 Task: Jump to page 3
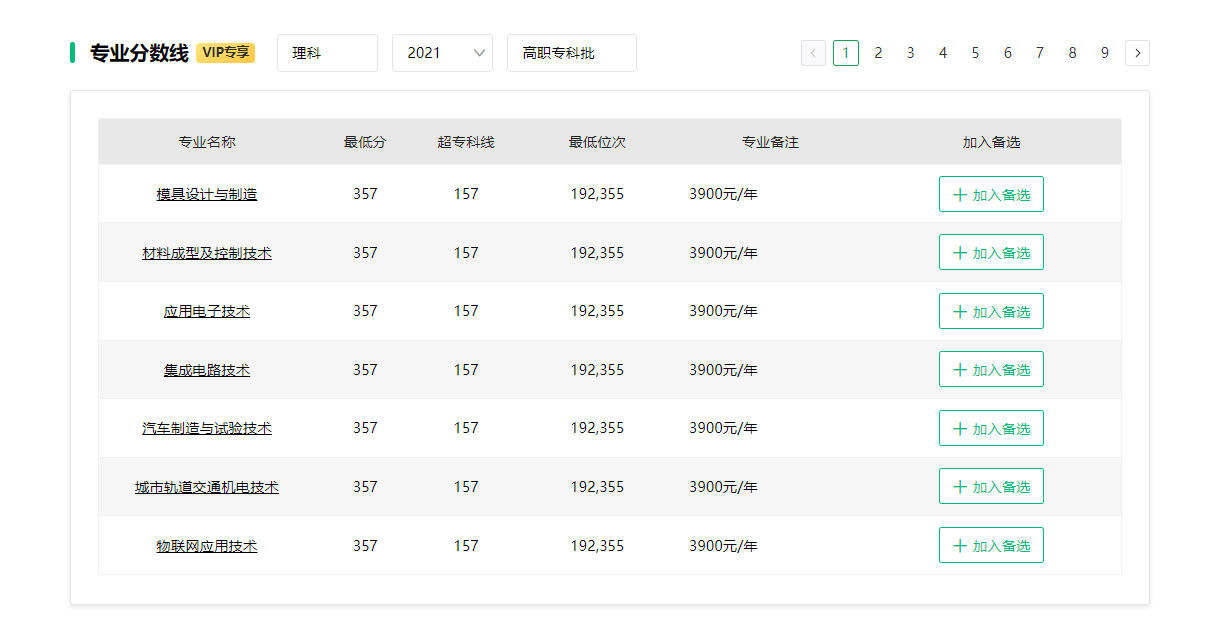tap(910, 53)
